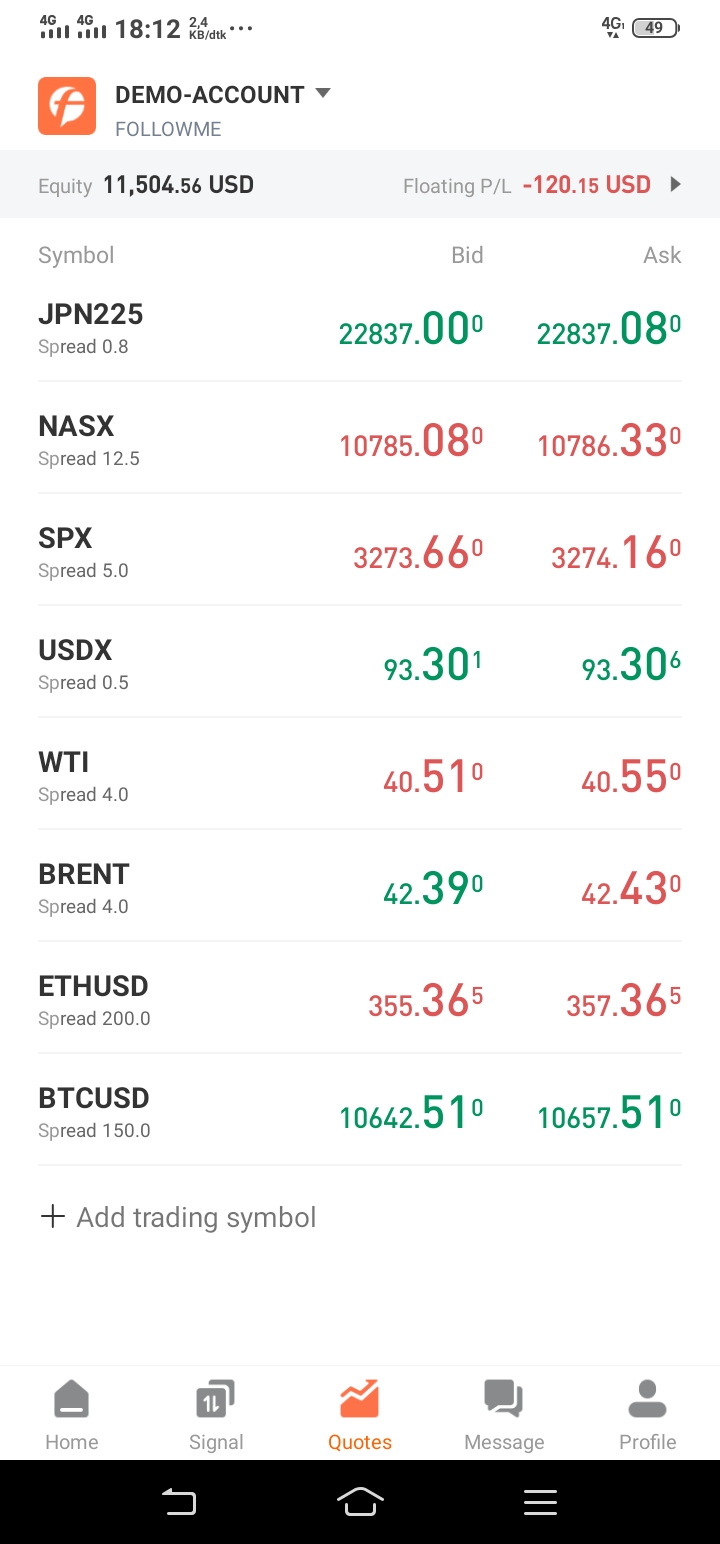Open the USDX symbol row
This screenshot has height=1544, width=720.
click(x=360, y=664)
